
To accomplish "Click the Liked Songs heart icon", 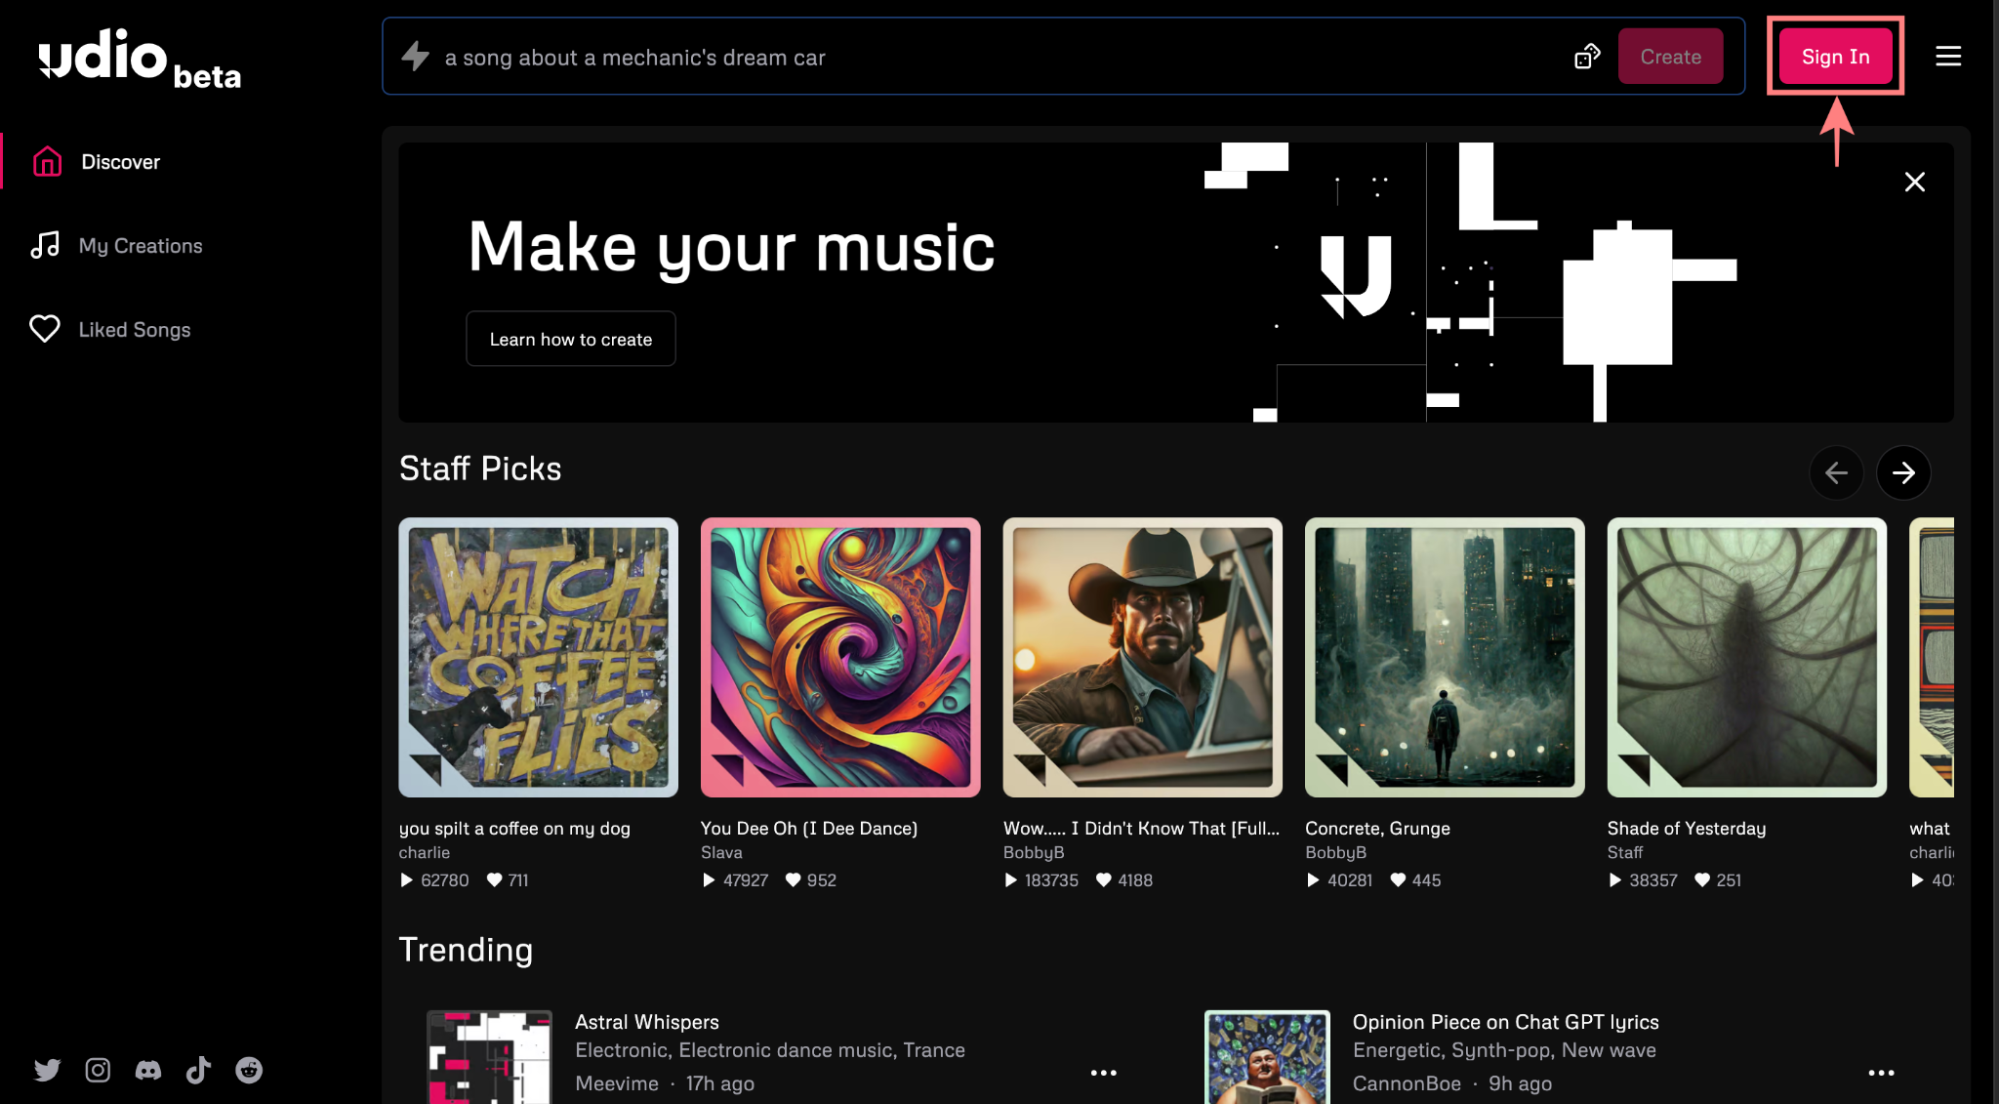I will [43, 328].
